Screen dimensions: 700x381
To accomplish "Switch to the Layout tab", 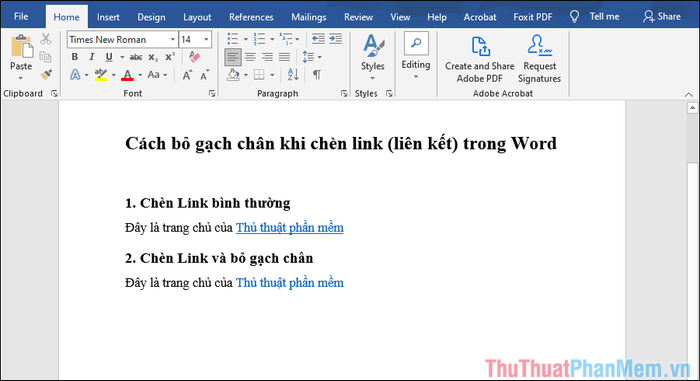I will pos(197,17).
